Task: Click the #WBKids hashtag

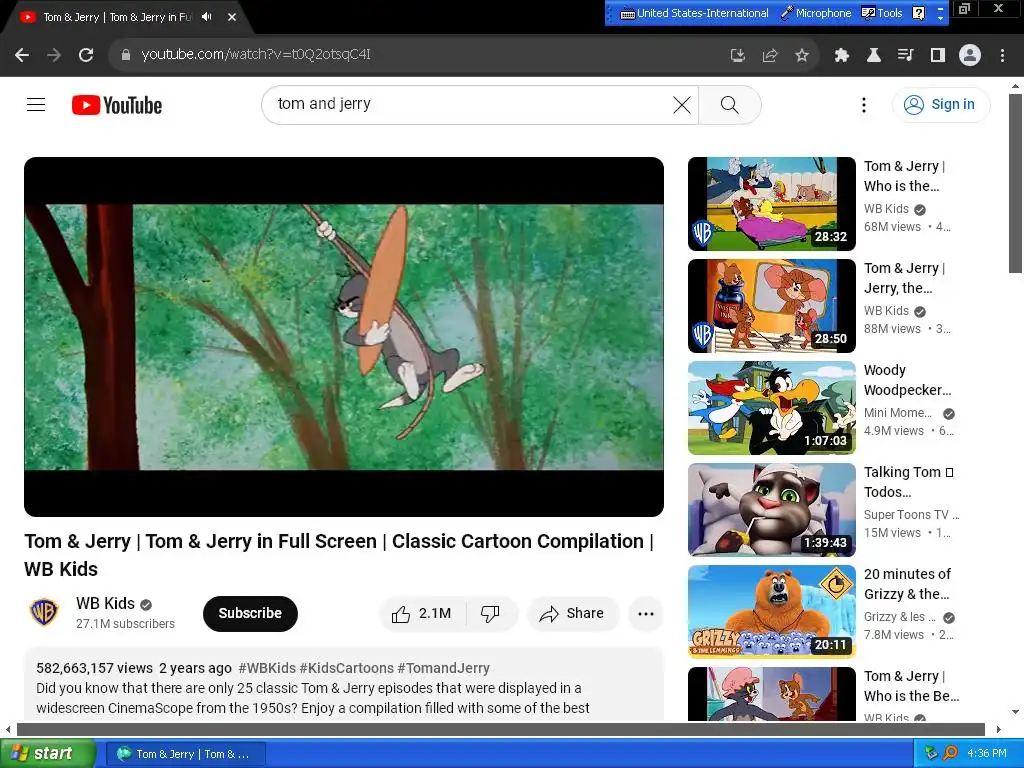Action: point(267,668)
